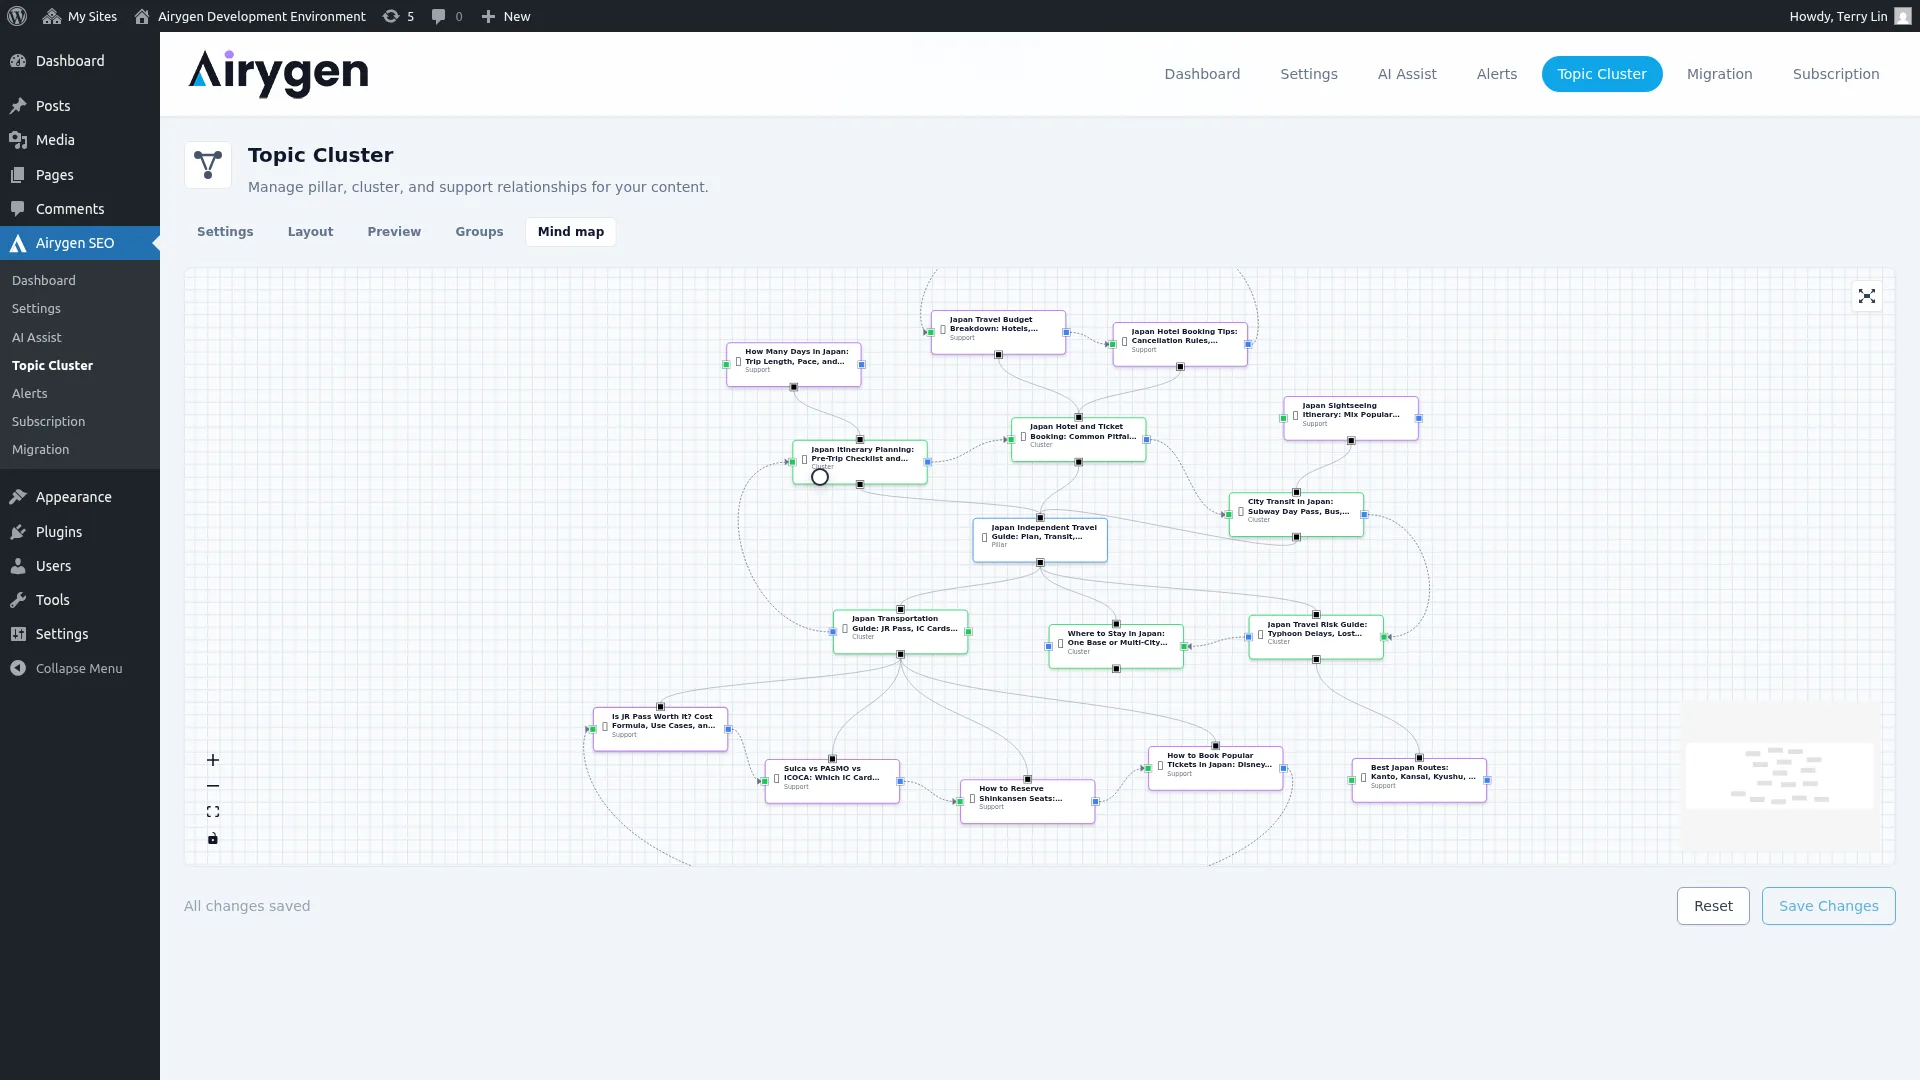
Task: Open the WordPress logo menu
Action: pos(16,16)
